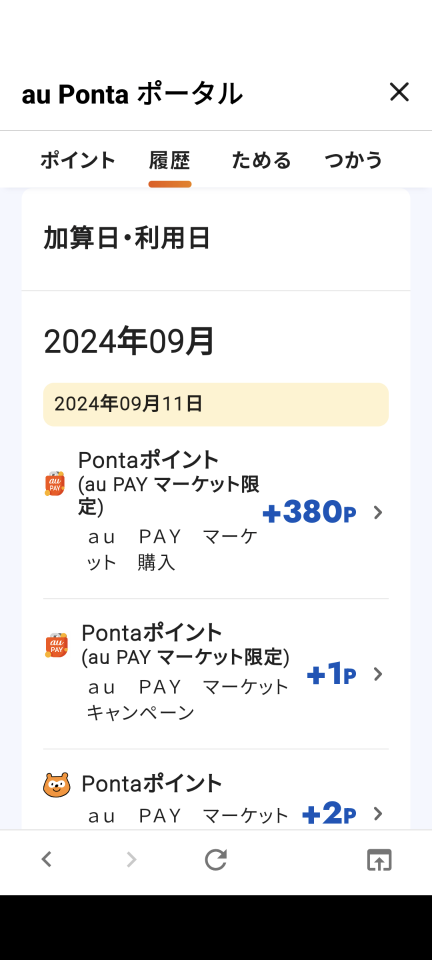Screen dimensions: 432x960
Task: Open the au PAY マーケット キャンペーン record
Action: [x=216, y=673]
